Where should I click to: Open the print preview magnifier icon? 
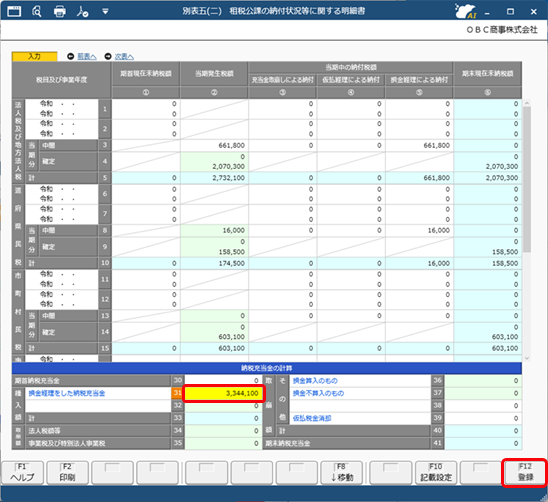click(36, 11)
